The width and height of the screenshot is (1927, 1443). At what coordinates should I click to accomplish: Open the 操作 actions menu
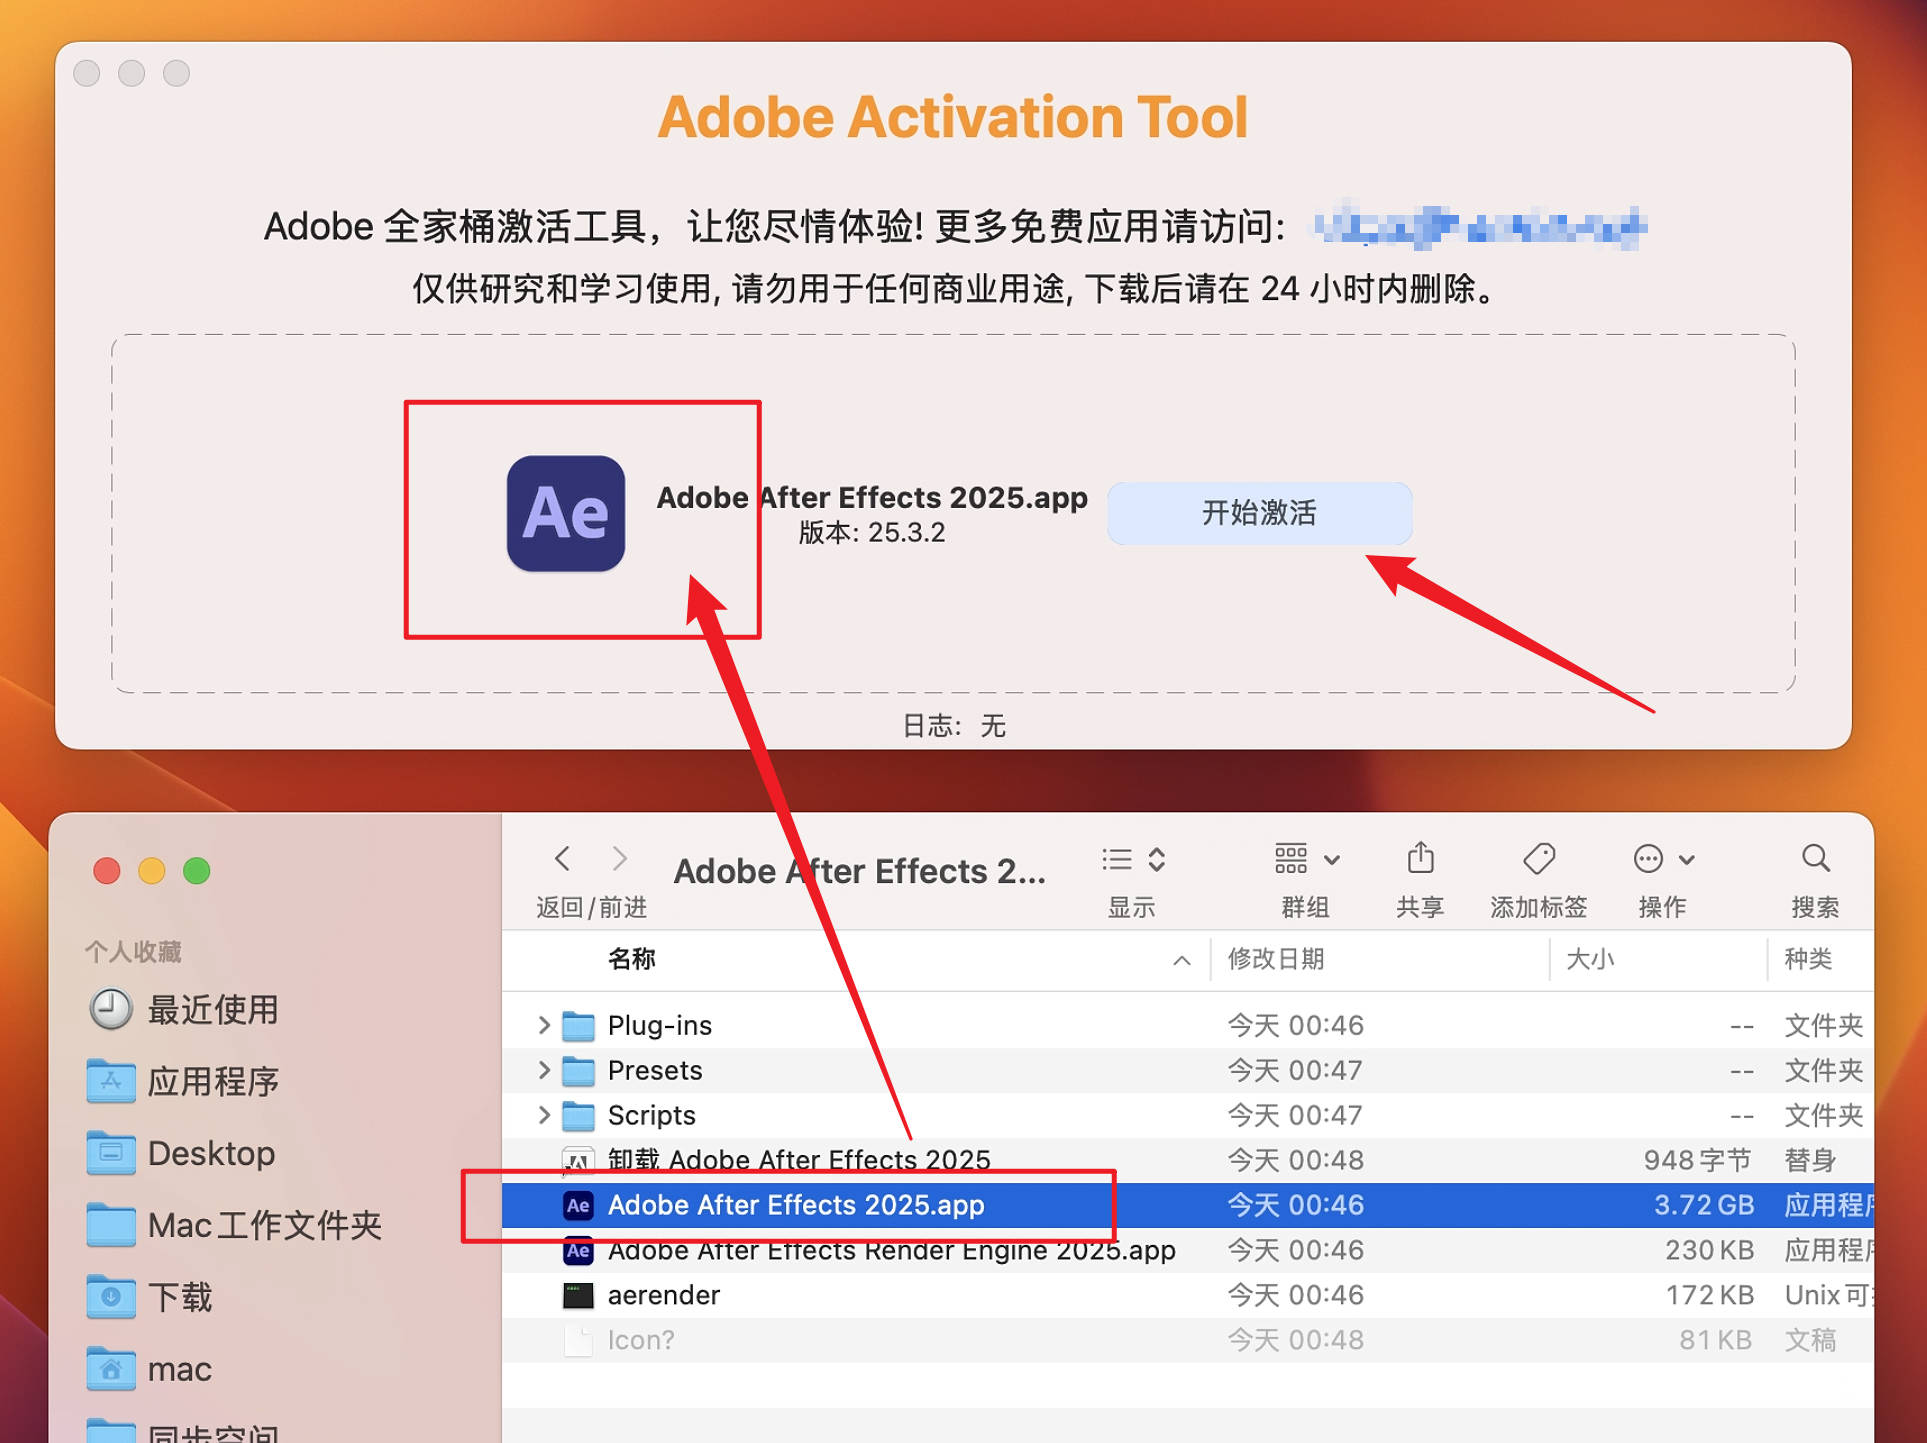pyautogui.click(x=1663, y=859)
